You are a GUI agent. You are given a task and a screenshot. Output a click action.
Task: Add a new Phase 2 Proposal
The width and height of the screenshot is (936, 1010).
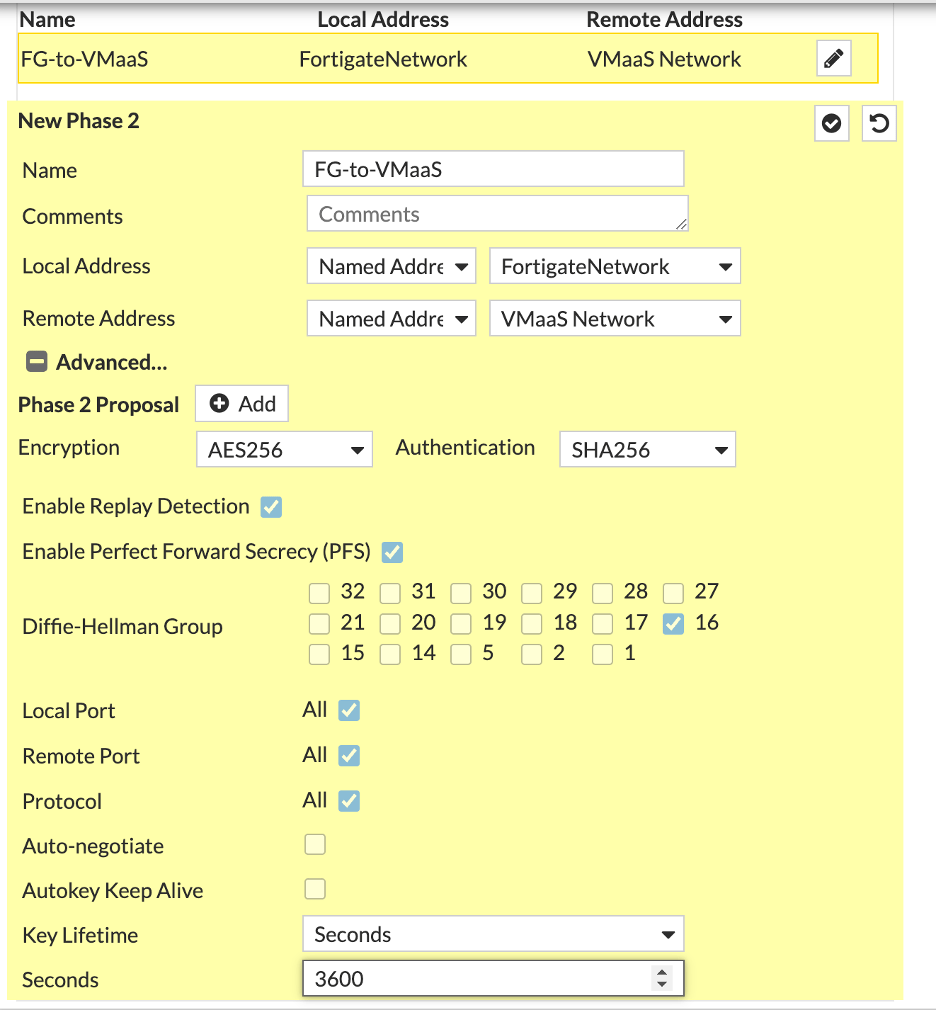(242, 404)
